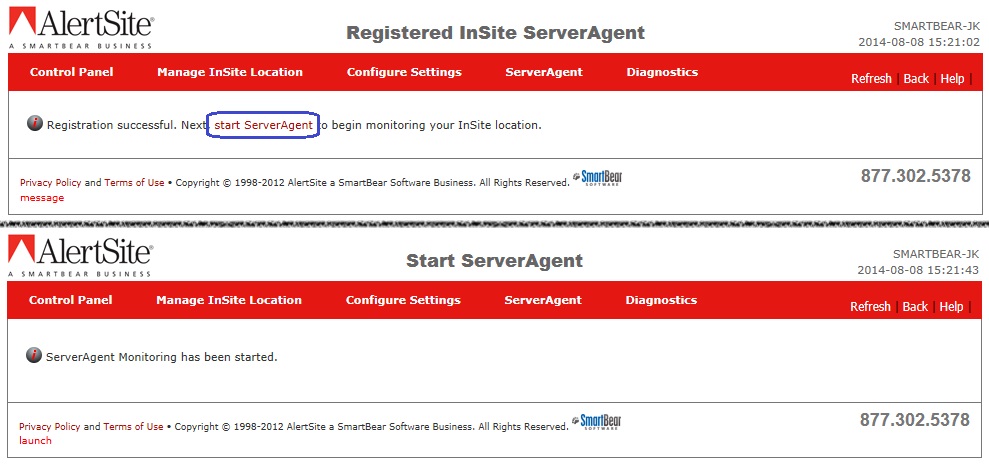Click phone number 877.302.5378 on Start ServerAgent page
This screenshot has width=989, height=468.
915,419
